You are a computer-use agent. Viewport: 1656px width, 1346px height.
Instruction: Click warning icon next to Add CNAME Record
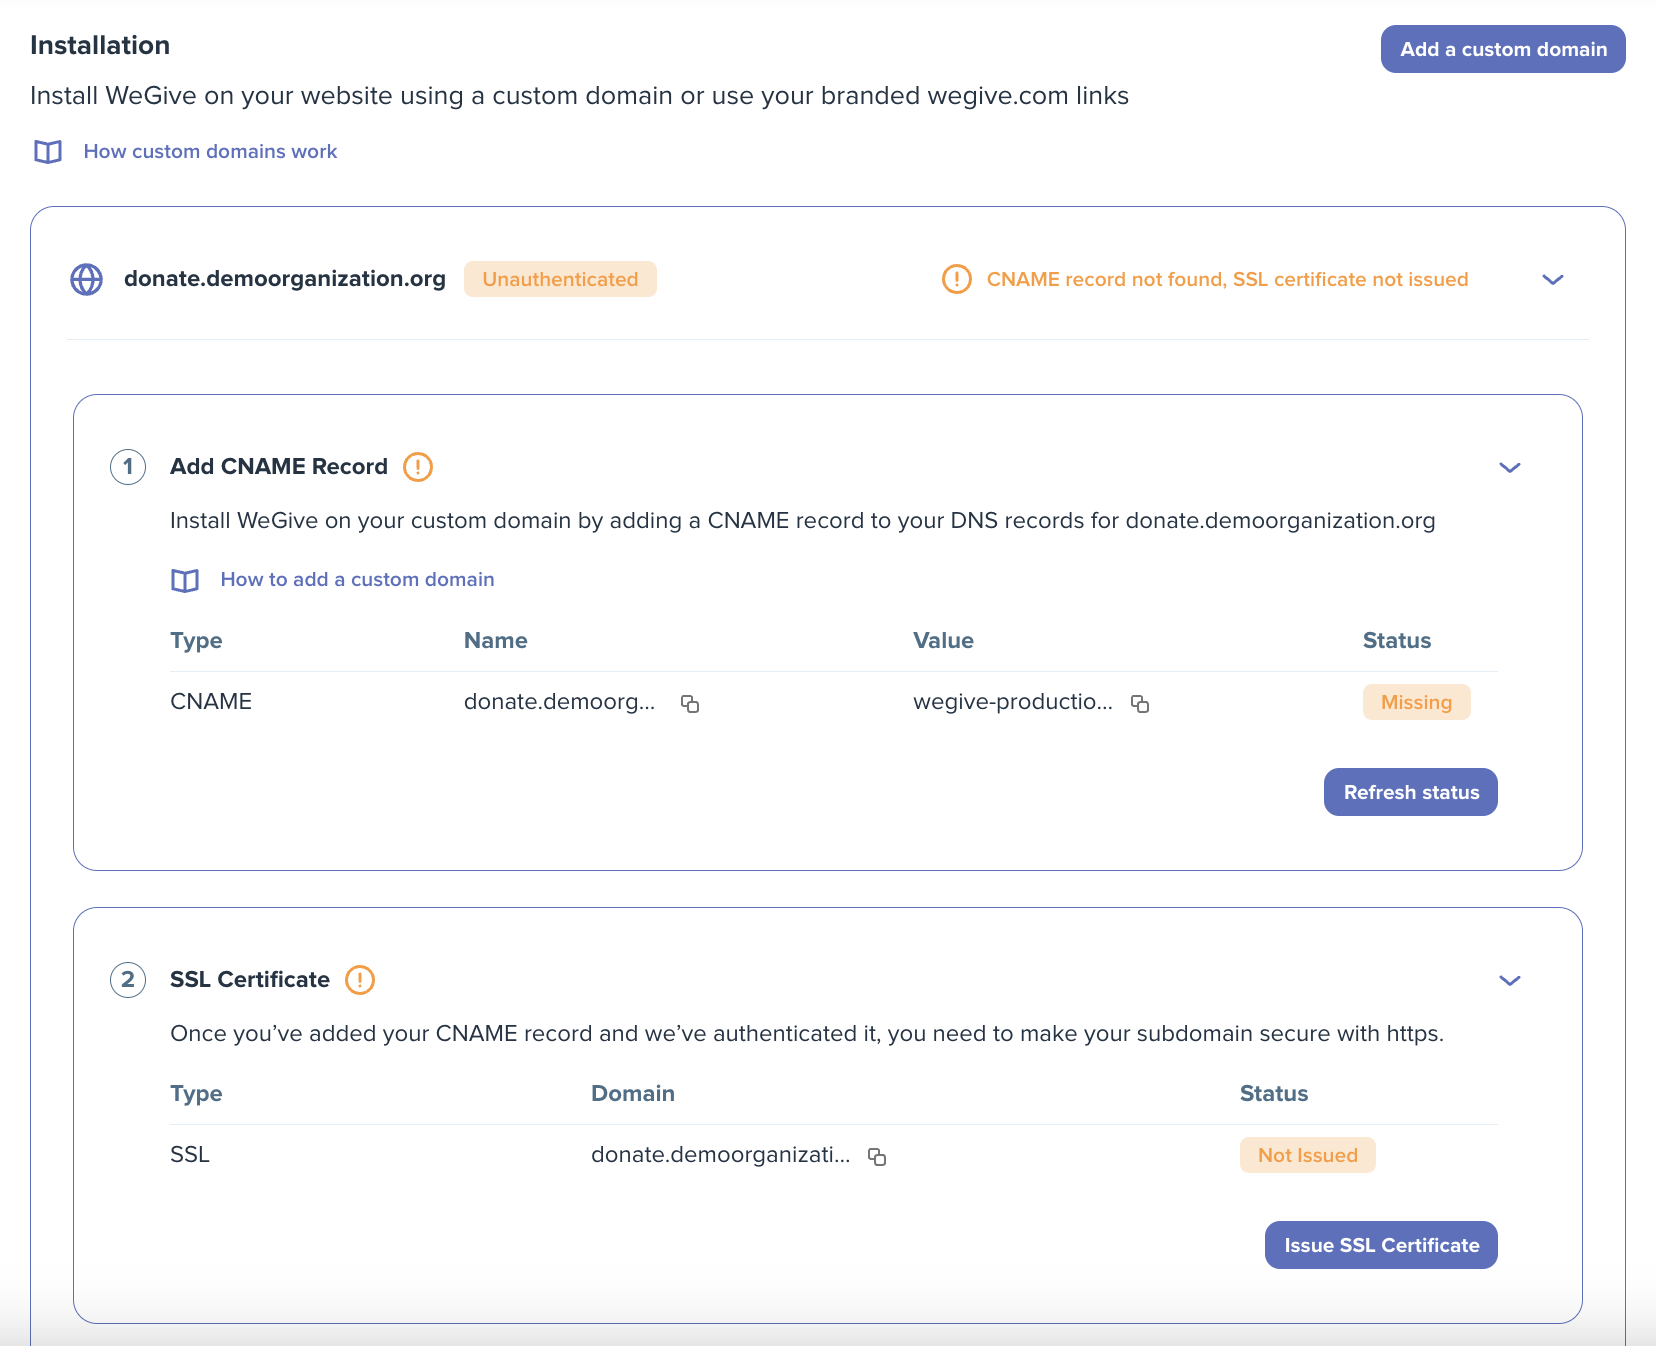click(x=418, y=467)
